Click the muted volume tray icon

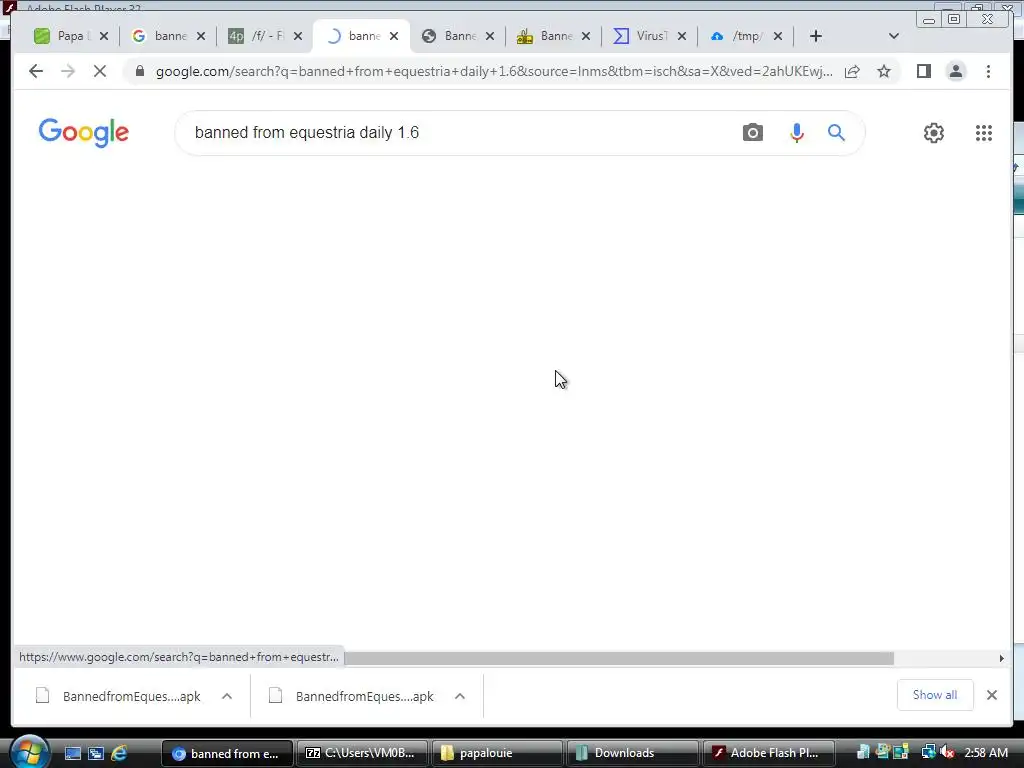pos(948,752)
